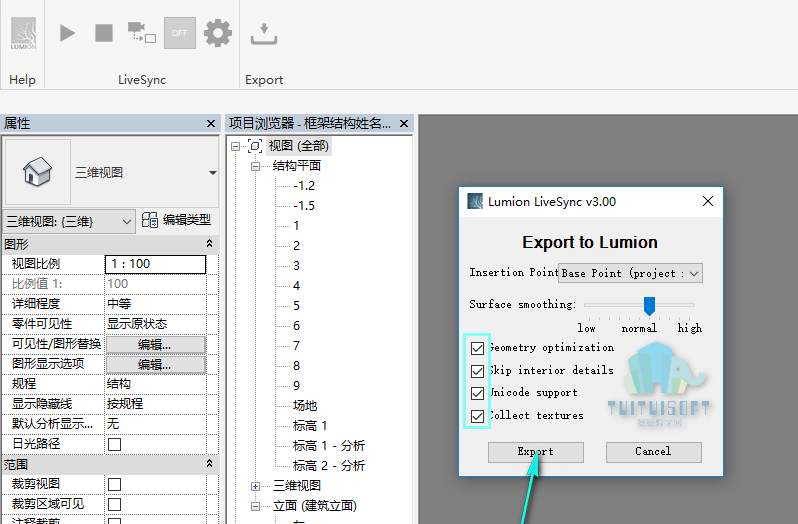Click 编辑... button for 图形显示选项
Viewport: 798px width, 524px height.
155,364
